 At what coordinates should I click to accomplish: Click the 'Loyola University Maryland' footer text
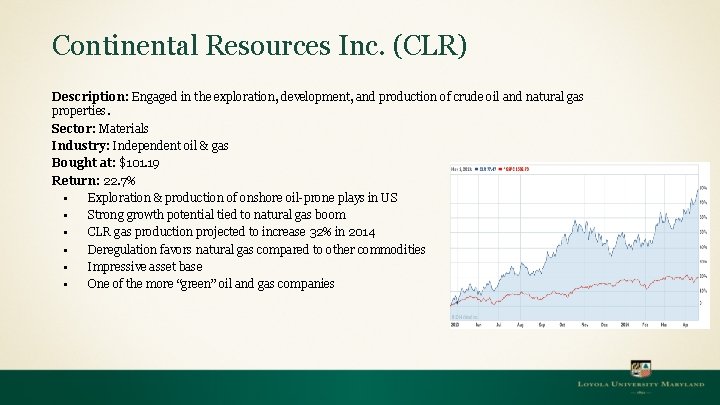point(641,384)
